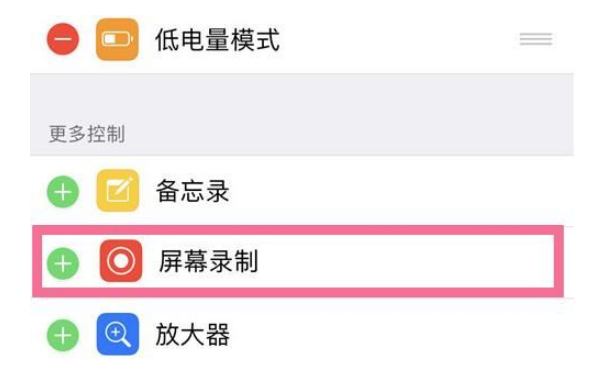Grab the reorder handle for 低电量模式
This screenshot has width=591, height=370.
tap(536, 39)
